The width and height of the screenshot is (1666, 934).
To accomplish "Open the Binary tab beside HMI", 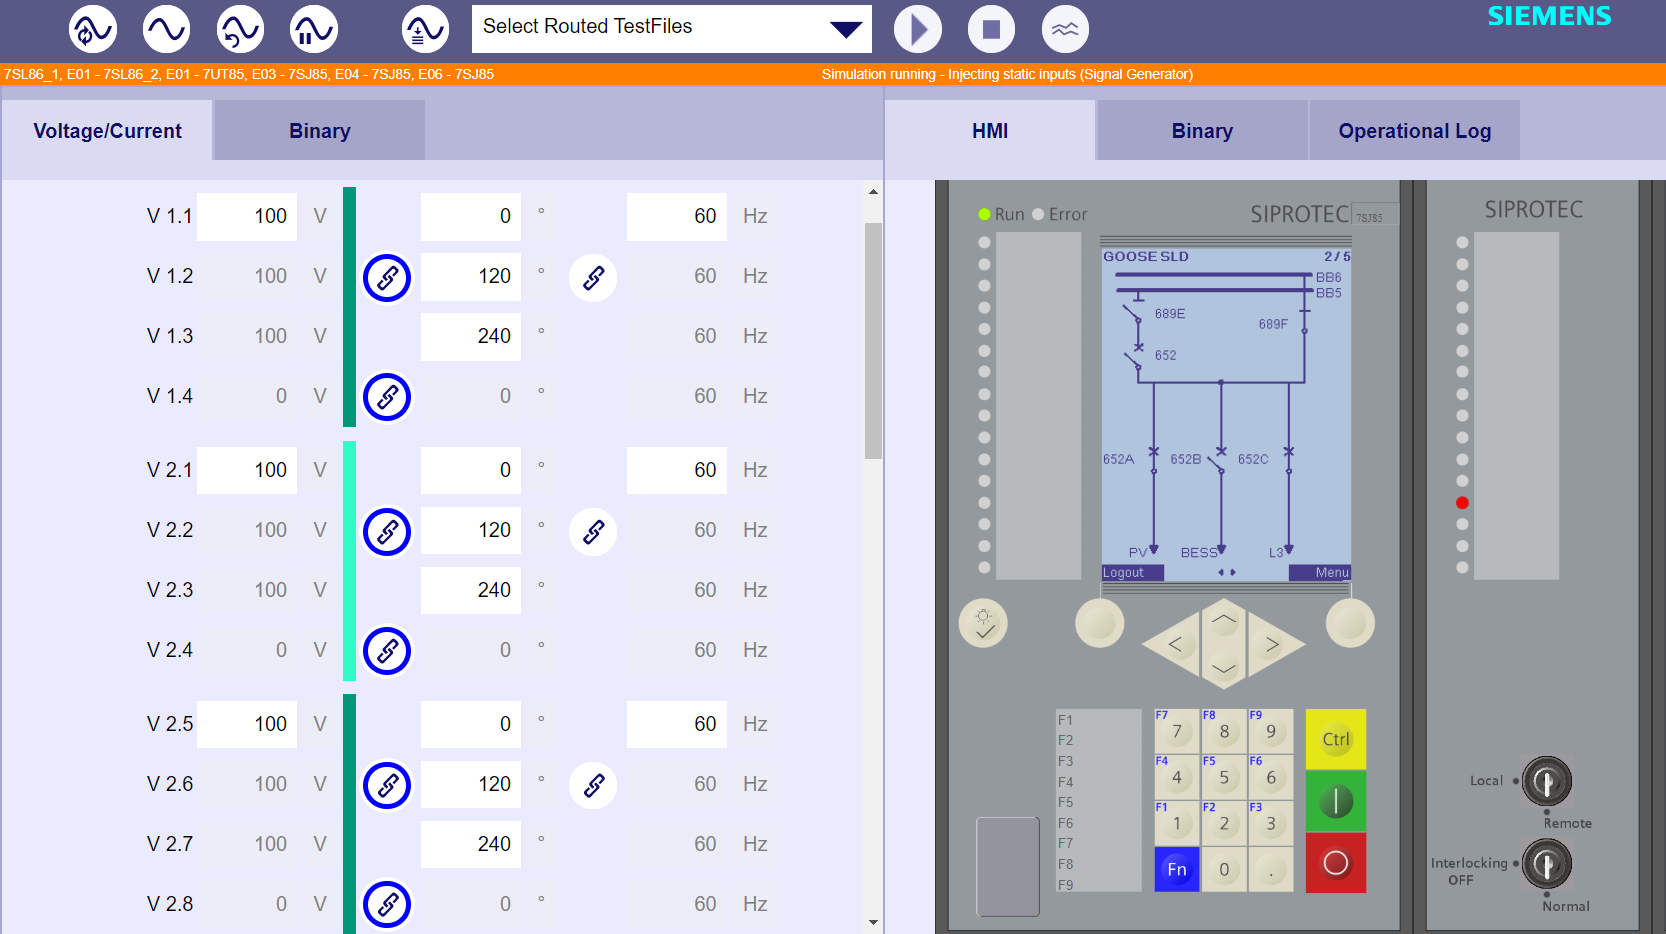I will (1202, 131).
